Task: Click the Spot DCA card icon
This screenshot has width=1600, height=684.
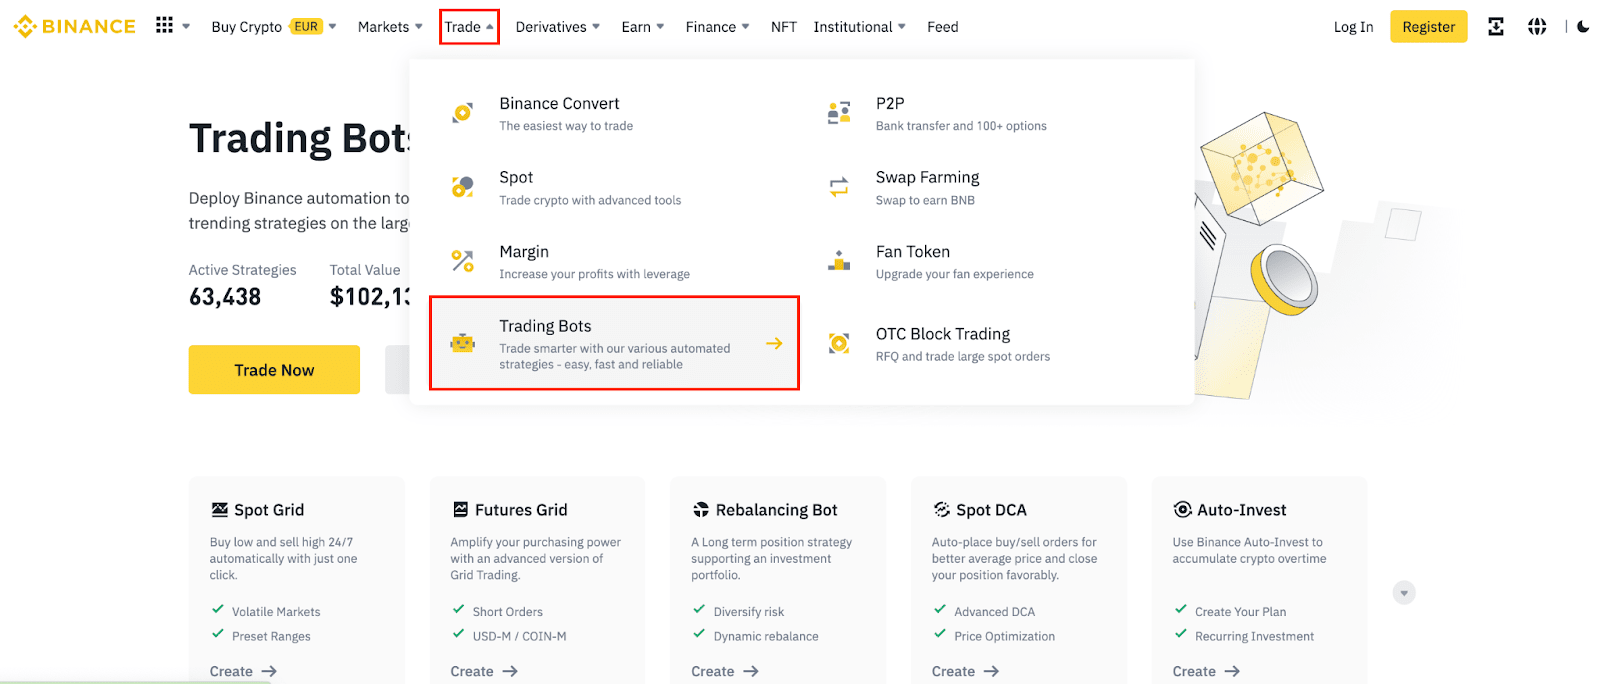Action: click(x=942, y=510)
